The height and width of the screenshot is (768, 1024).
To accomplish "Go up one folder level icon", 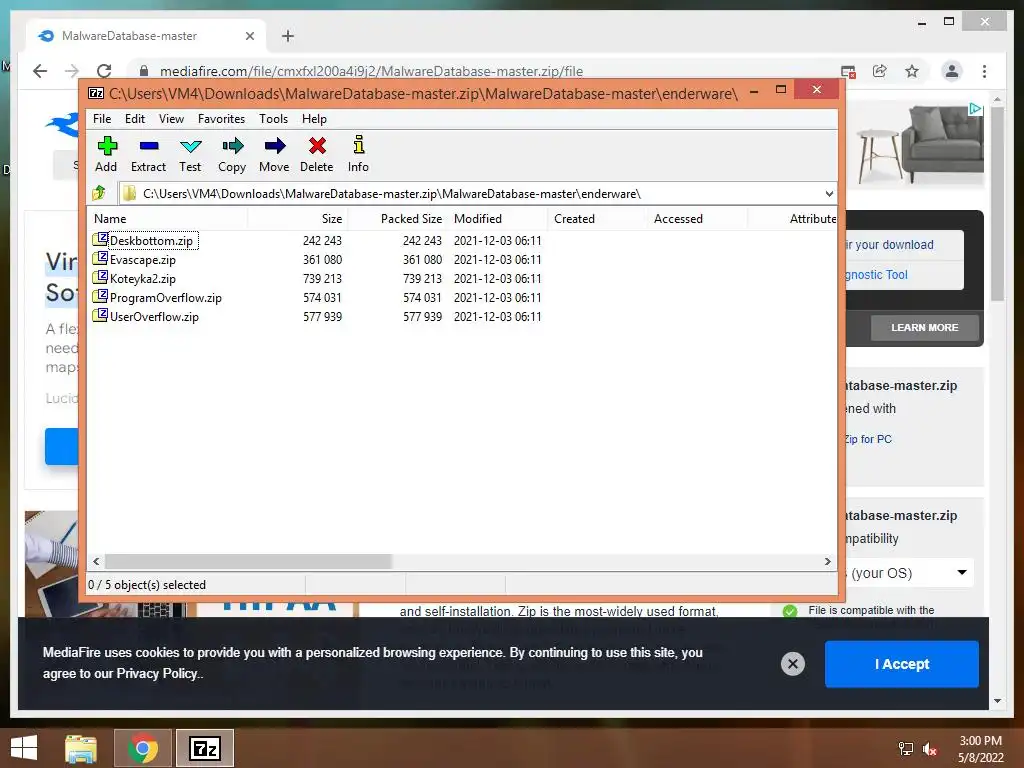I will coord(99,193).
